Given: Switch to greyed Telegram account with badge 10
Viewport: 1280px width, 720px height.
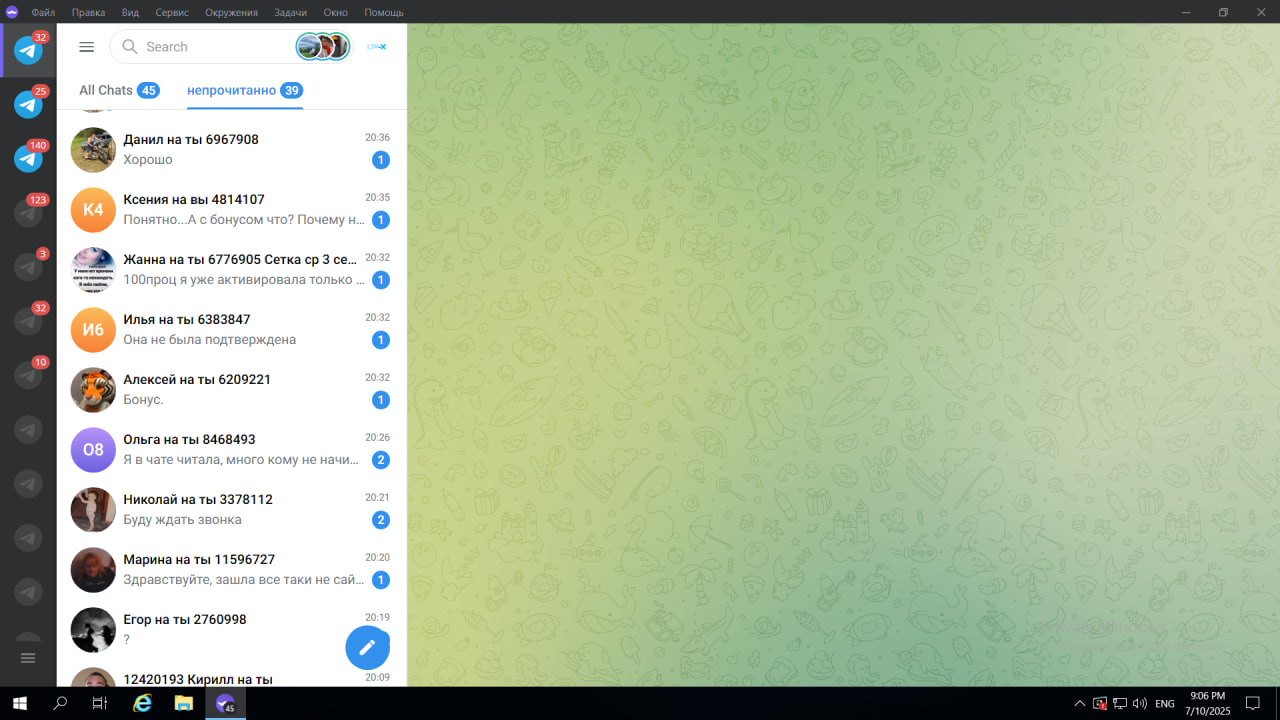Looking at the screenshot, I should tap(28, 375).
